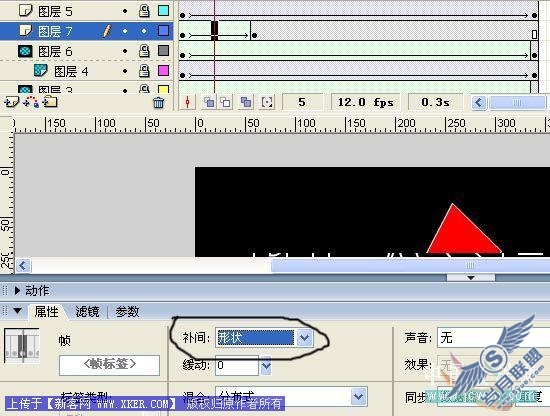Open the 补间 tween type dropdown
The width and height of the screenshot is (550, 416).
[x=304, y=338]
